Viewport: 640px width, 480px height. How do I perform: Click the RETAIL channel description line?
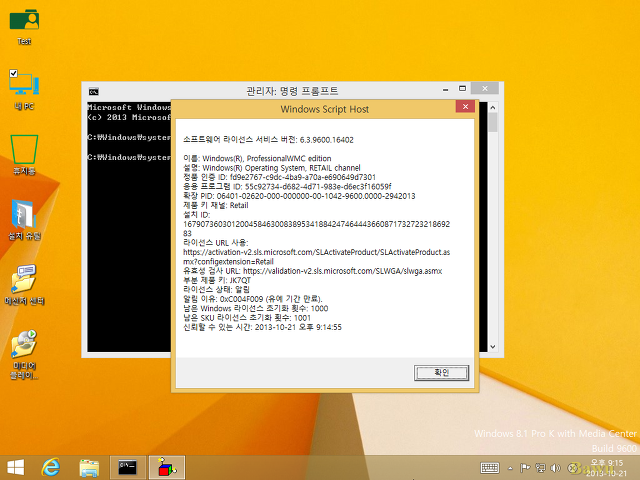point(272,168)
